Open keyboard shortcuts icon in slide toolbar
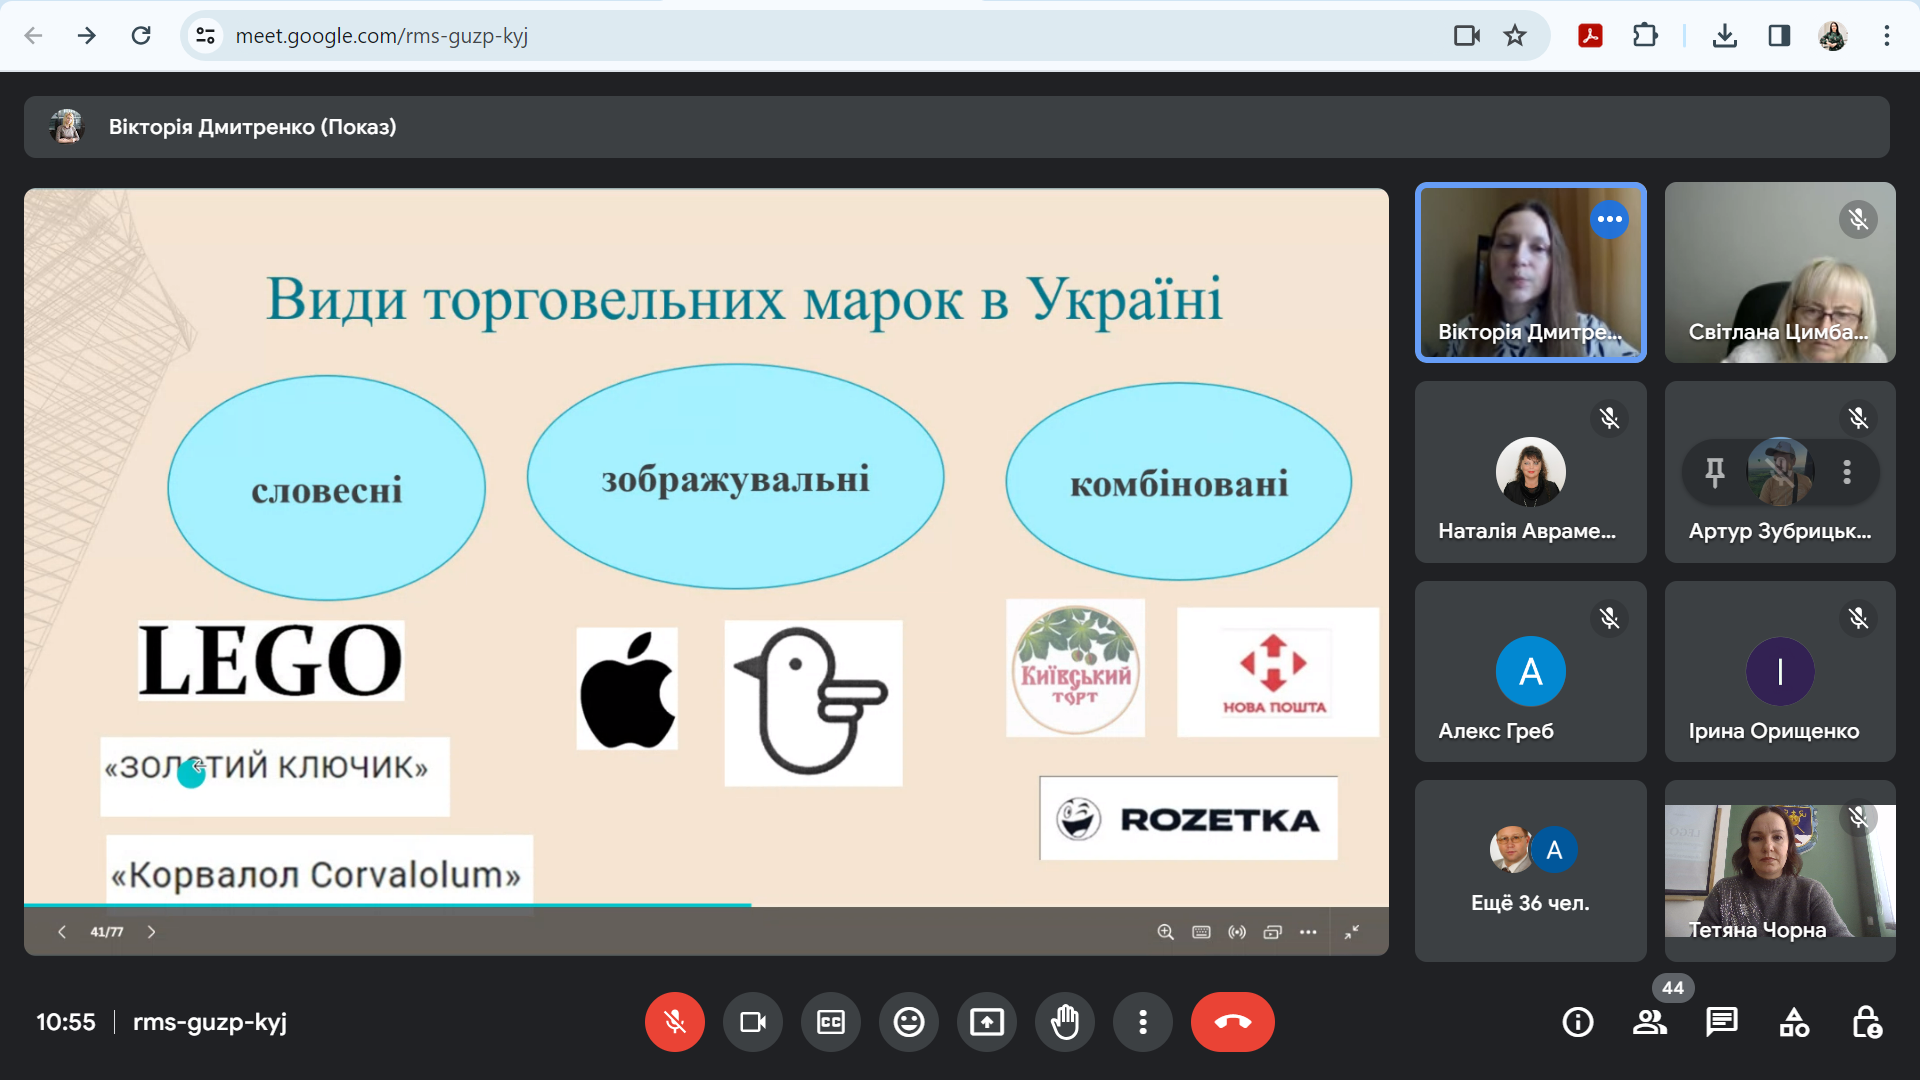Screen dimensions: 1920x1080 tap(1201, 932)
